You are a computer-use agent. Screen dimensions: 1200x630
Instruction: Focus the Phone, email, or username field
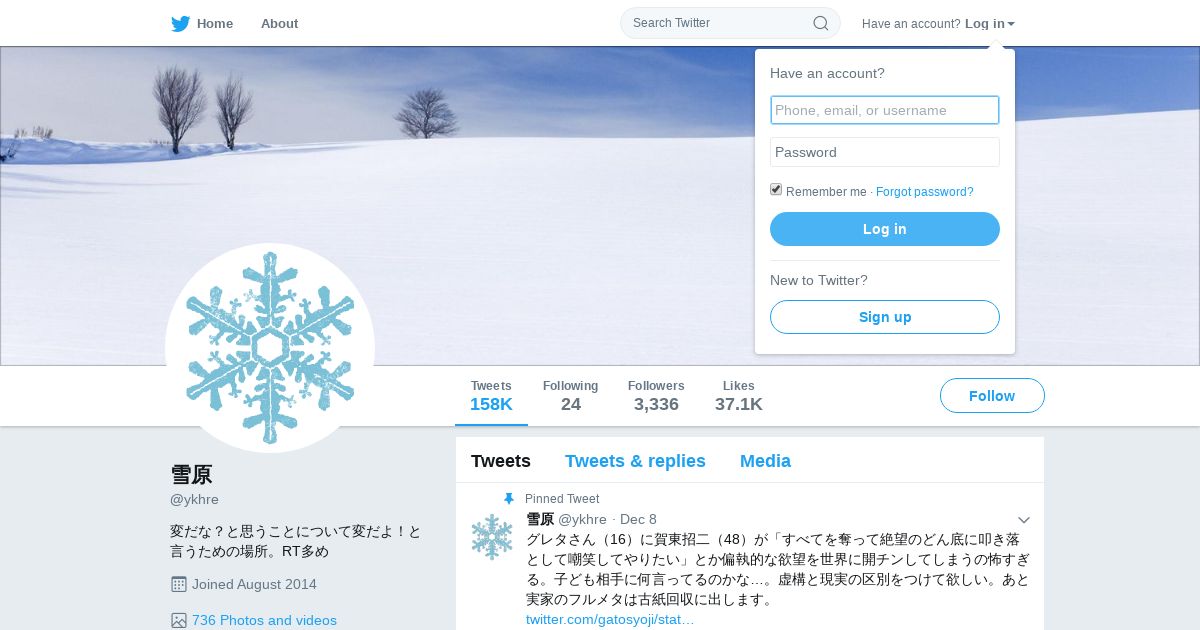[x=885, y=110]
